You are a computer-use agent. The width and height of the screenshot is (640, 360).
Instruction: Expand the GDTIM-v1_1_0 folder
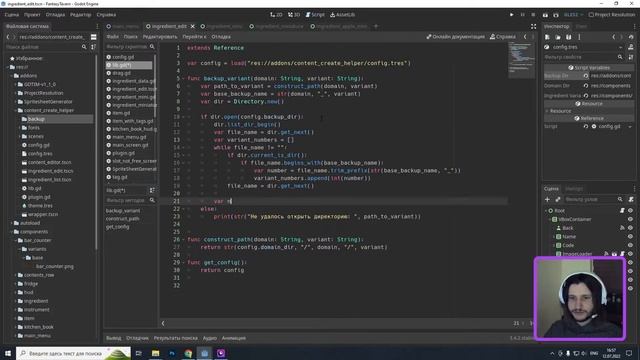click(x=16, y=84)
